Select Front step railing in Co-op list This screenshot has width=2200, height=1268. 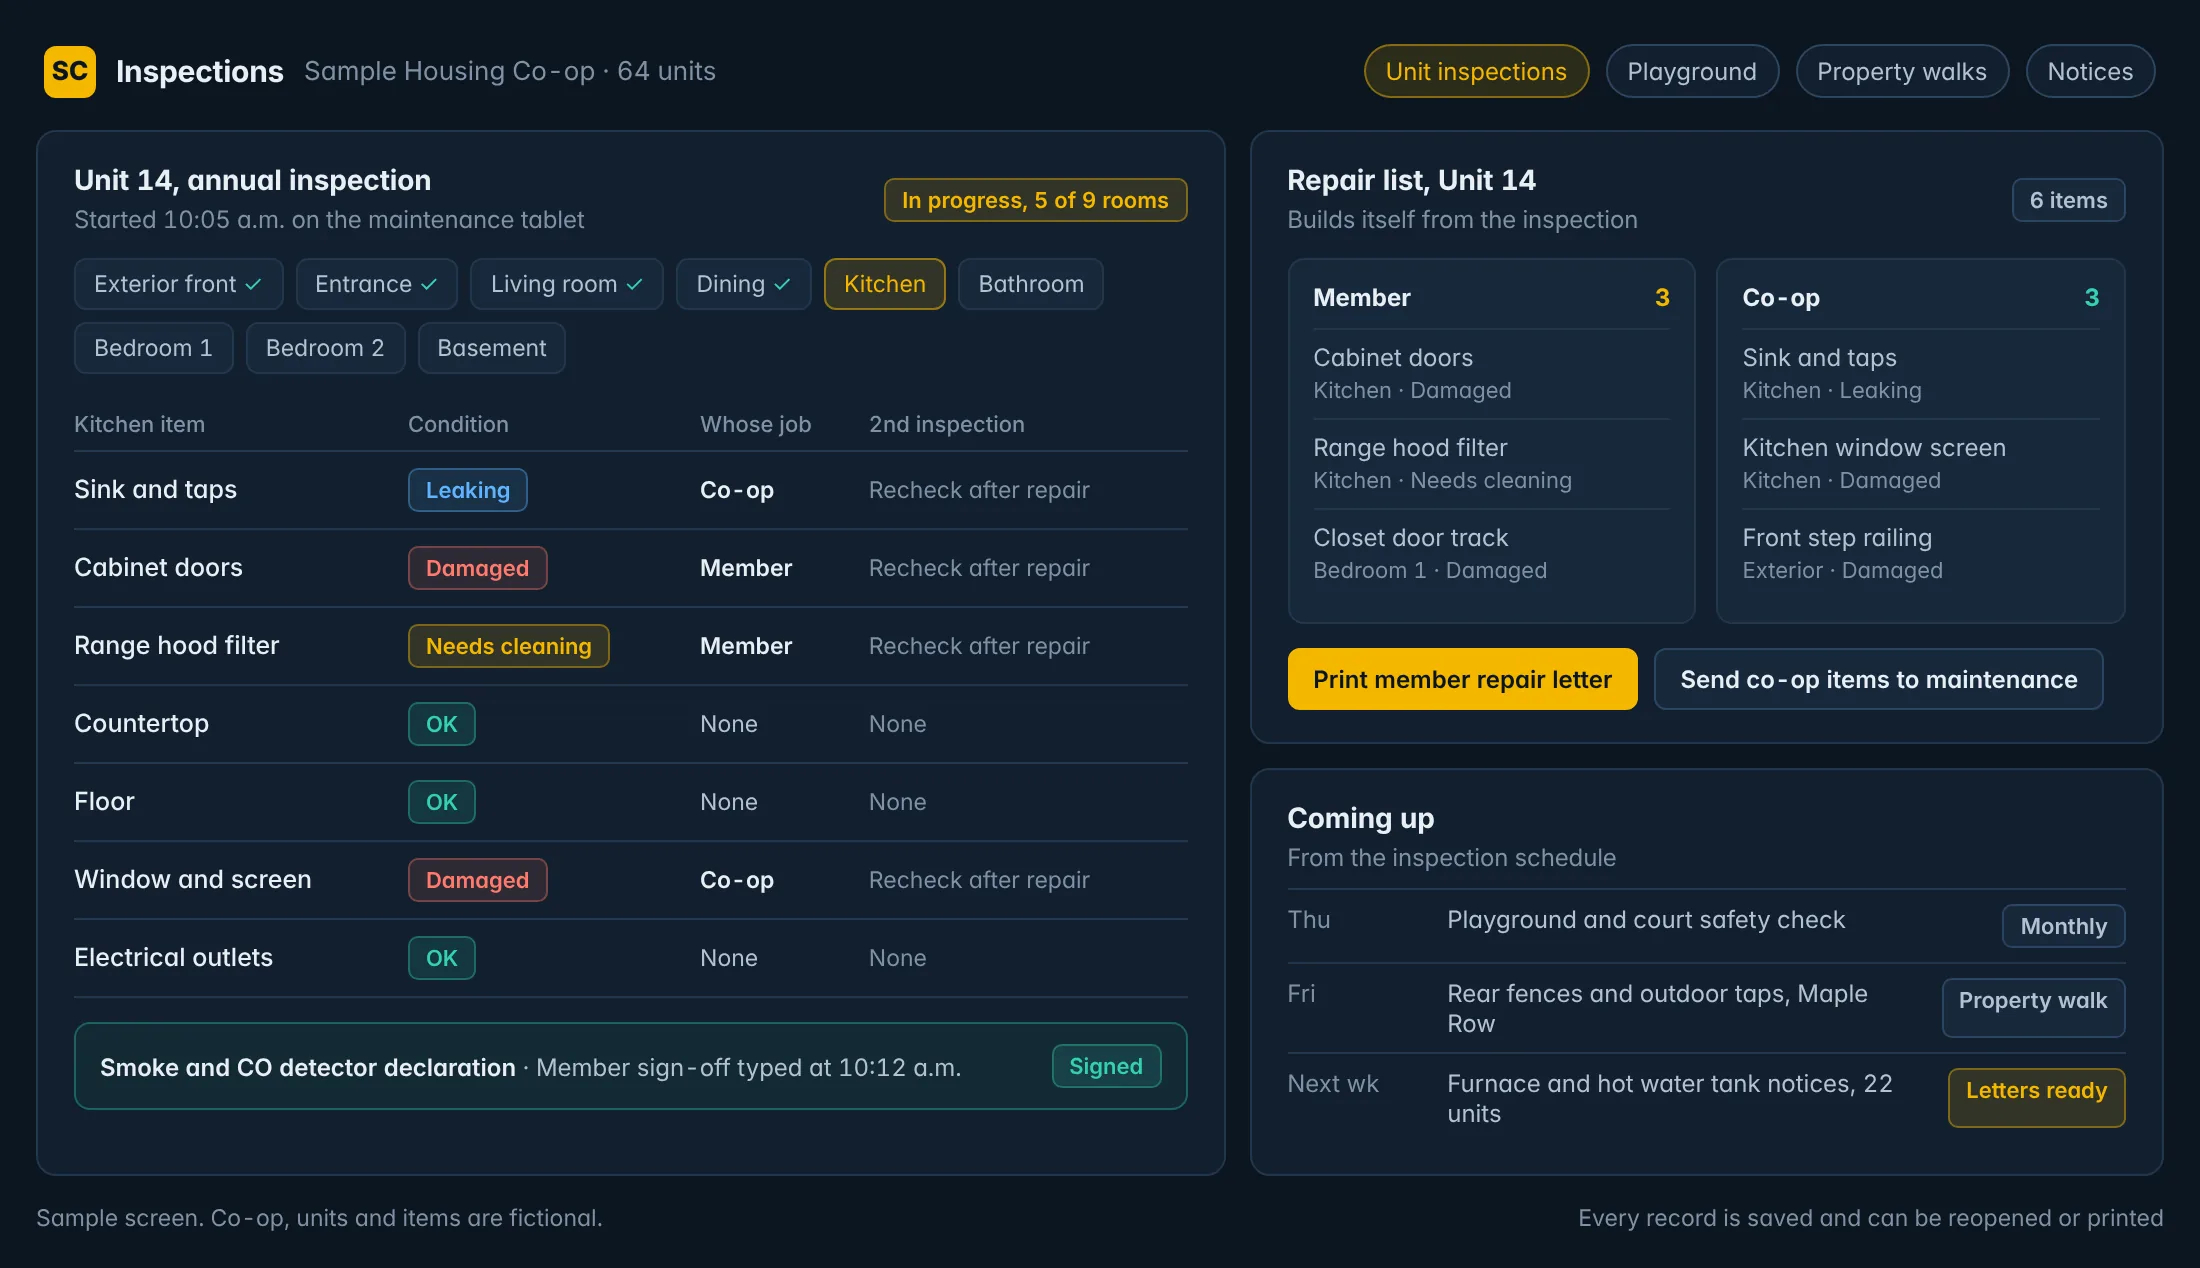pos(1920,553)
